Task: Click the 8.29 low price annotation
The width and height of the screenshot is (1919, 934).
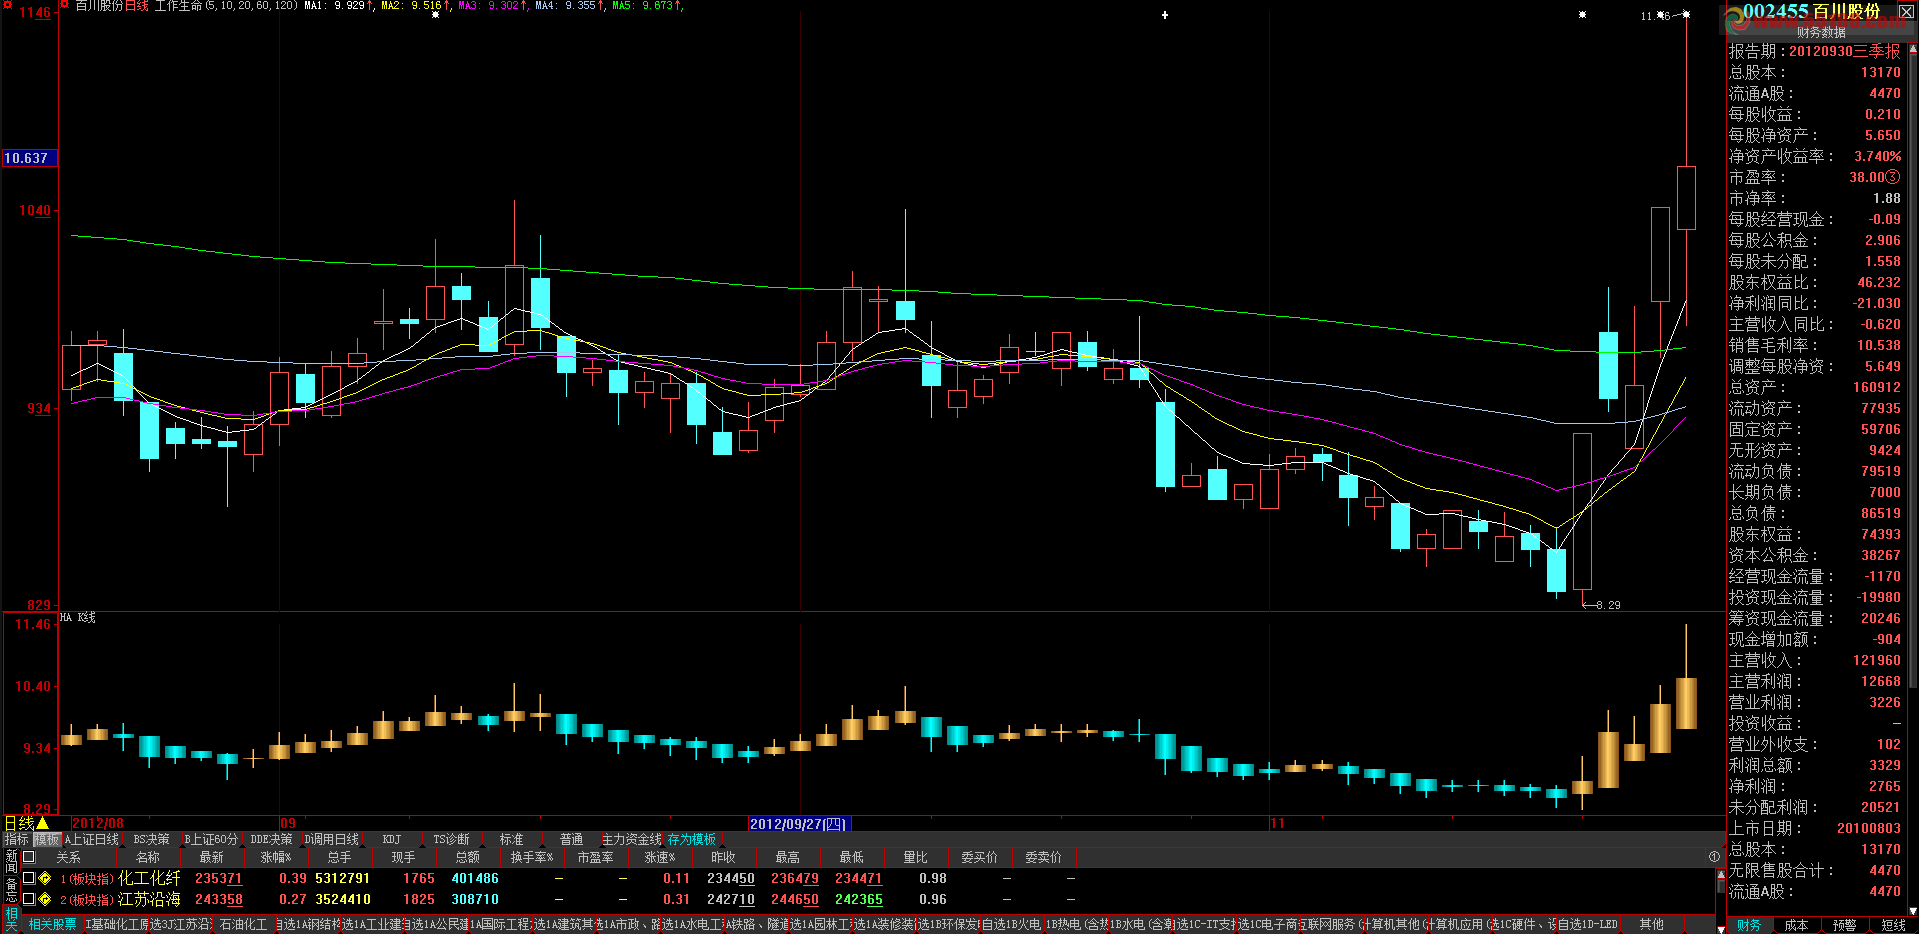Action: 1608,605
